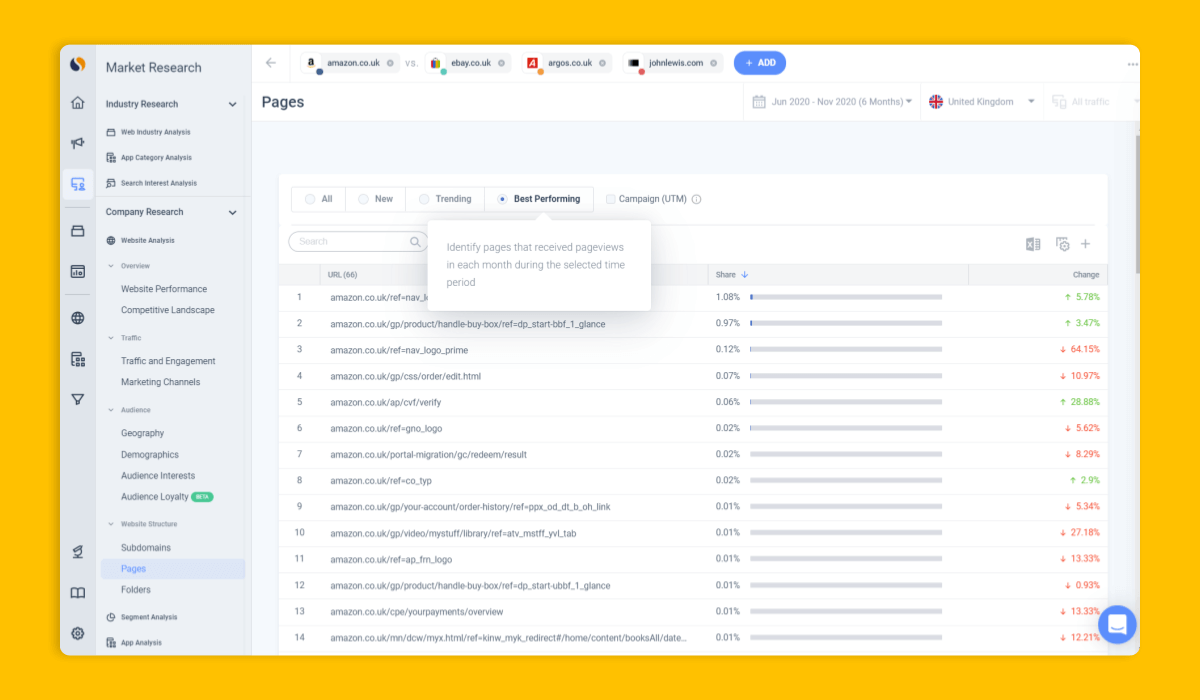This screenshot has width=1200, height=700.
Task: Select the Home icon in the left rail
Action: point(77,103)
